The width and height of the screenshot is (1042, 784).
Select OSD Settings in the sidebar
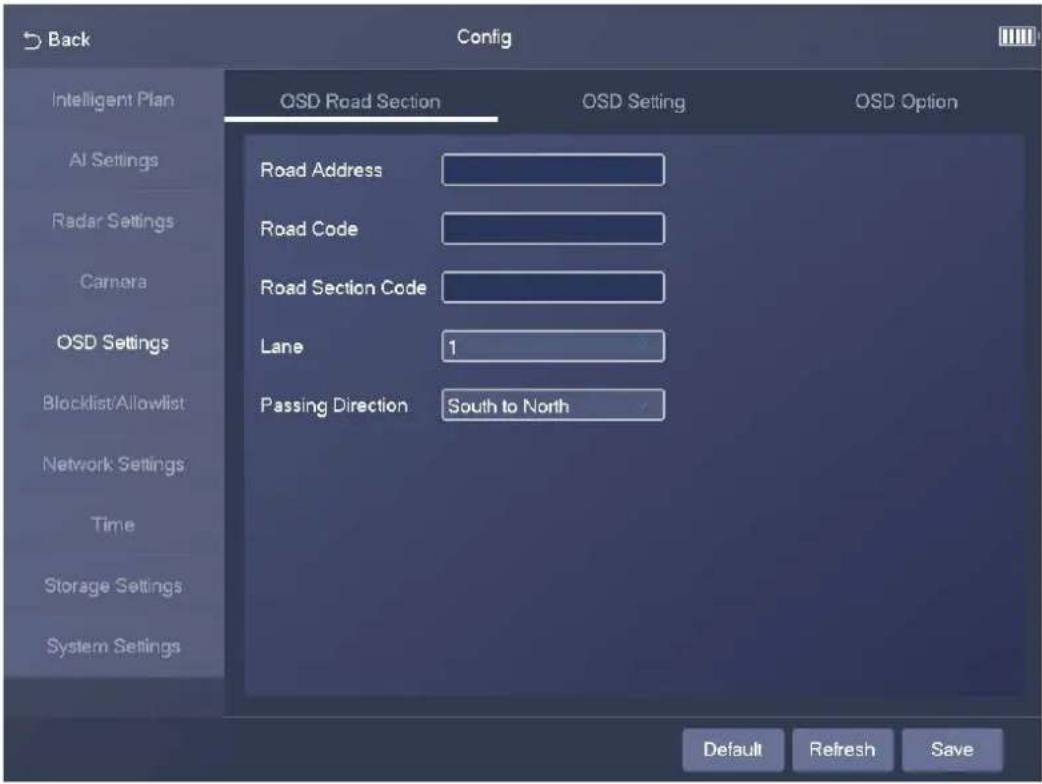pyautogui.click(x=113, y=342)
